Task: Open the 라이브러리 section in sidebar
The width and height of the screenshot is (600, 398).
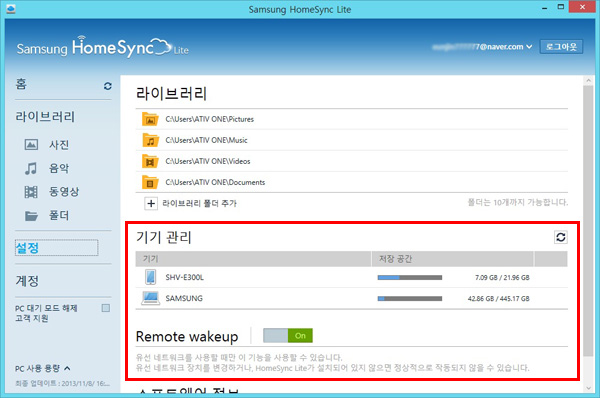Action: tap(45, 117)
